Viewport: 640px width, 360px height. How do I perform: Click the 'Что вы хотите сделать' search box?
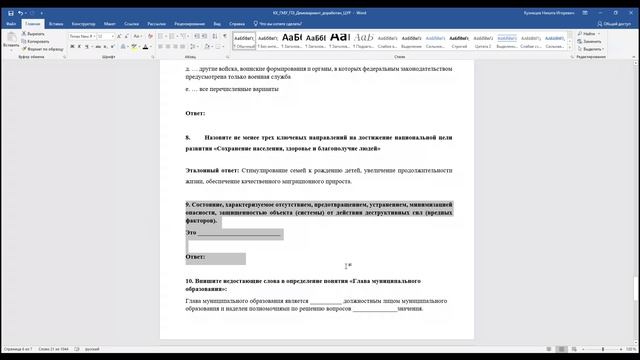point(278,24)
